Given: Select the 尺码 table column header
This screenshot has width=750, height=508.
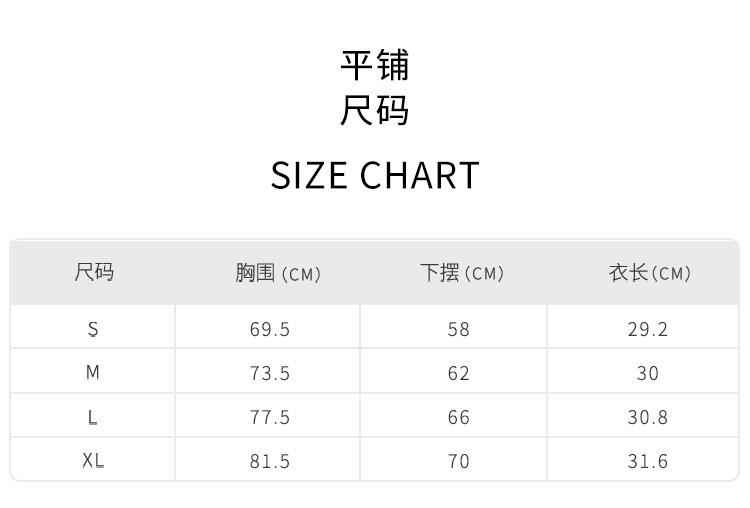Looking at the screenshot, I should tap(94, 272).
